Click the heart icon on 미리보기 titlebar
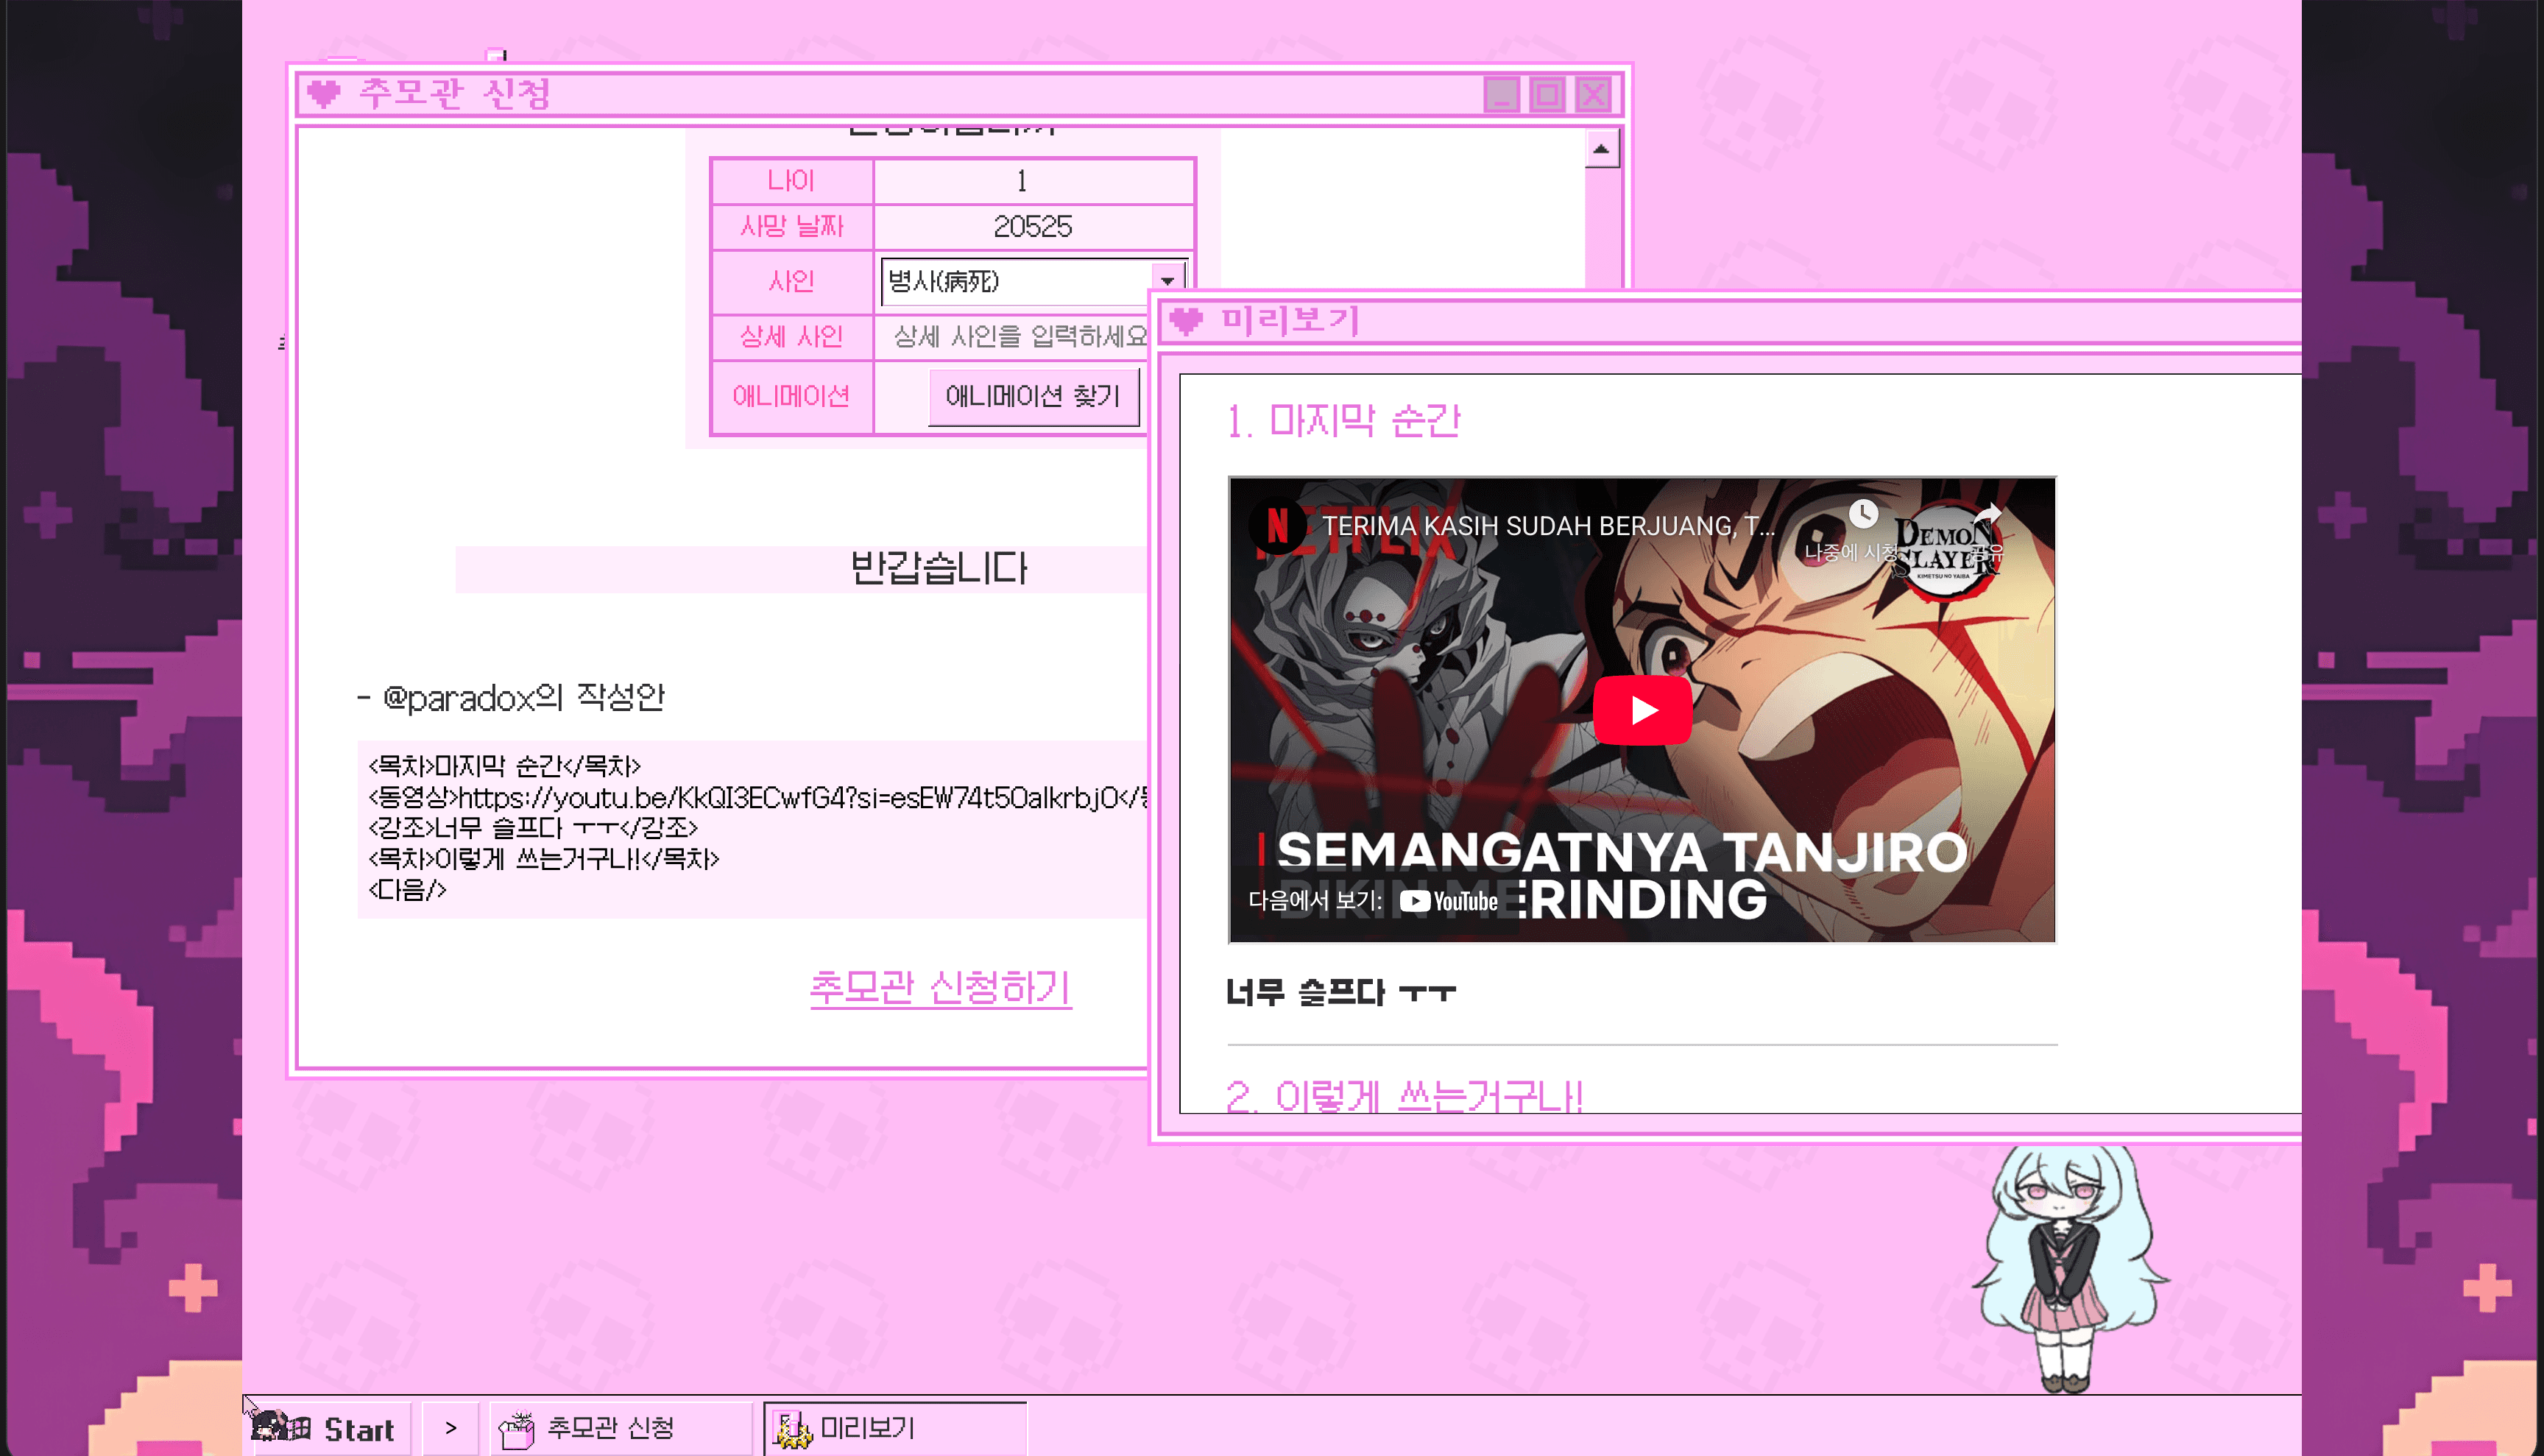The image size is (2544, 1456). click(x=1186, y=320)
